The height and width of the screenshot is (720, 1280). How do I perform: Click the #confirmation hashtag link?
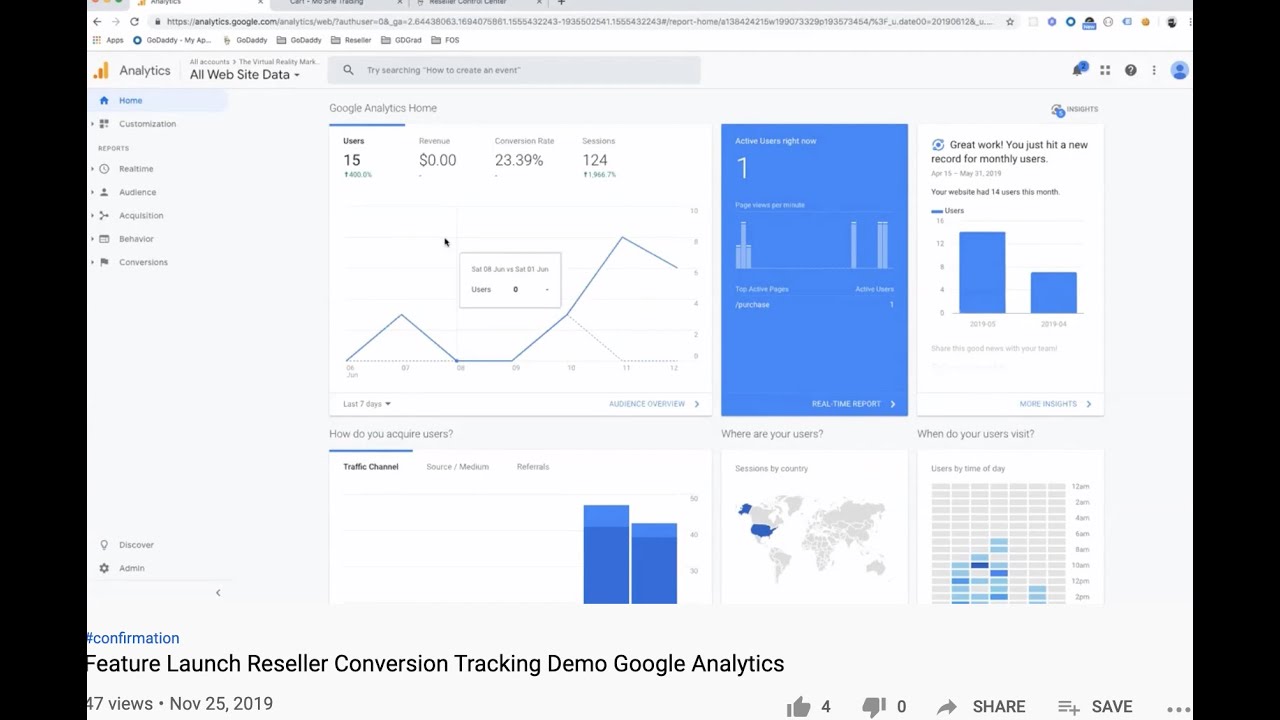click(133, 638)
